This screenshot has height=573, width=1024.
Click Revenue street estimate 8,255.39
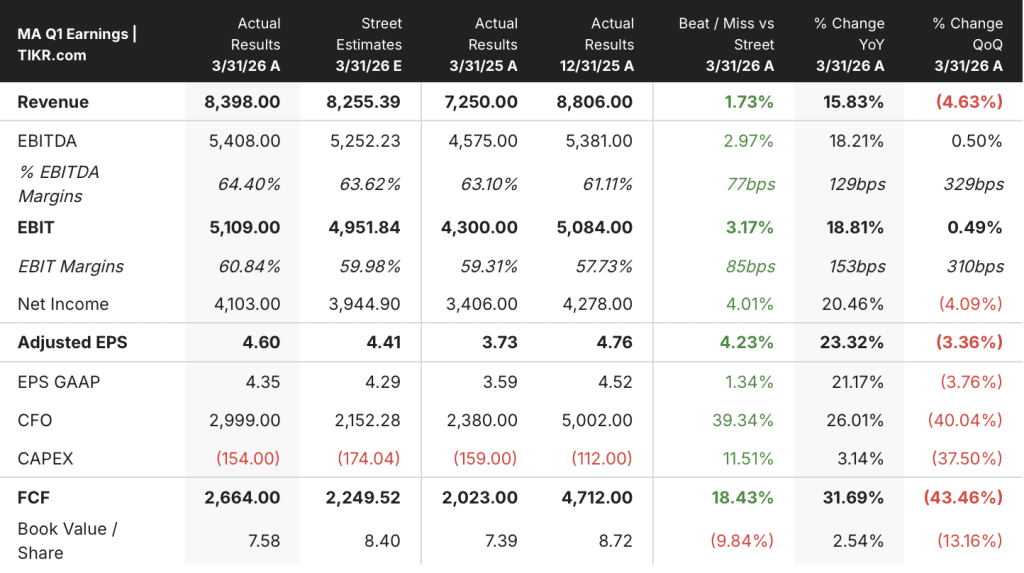point(363,102)
